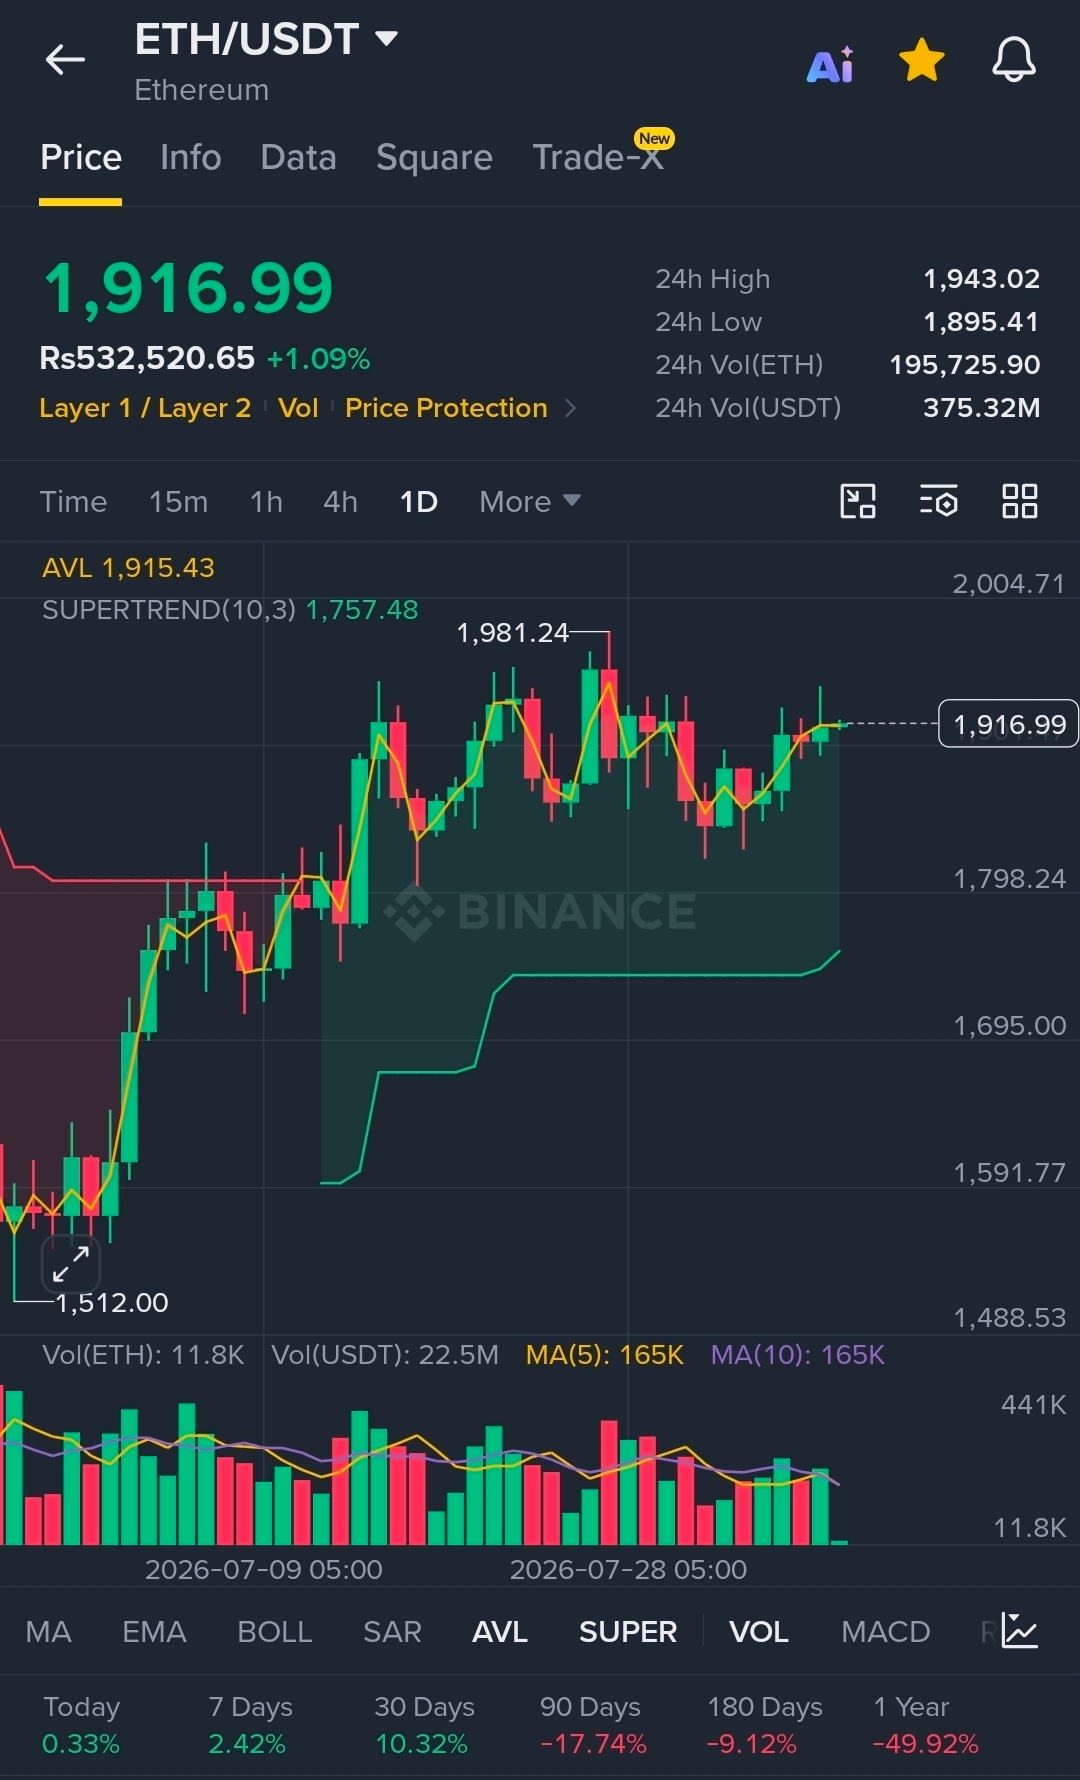This screenshot has height=1780, width=1080.
Task: Toggle the MA indicator
Action: point(48,1631)
